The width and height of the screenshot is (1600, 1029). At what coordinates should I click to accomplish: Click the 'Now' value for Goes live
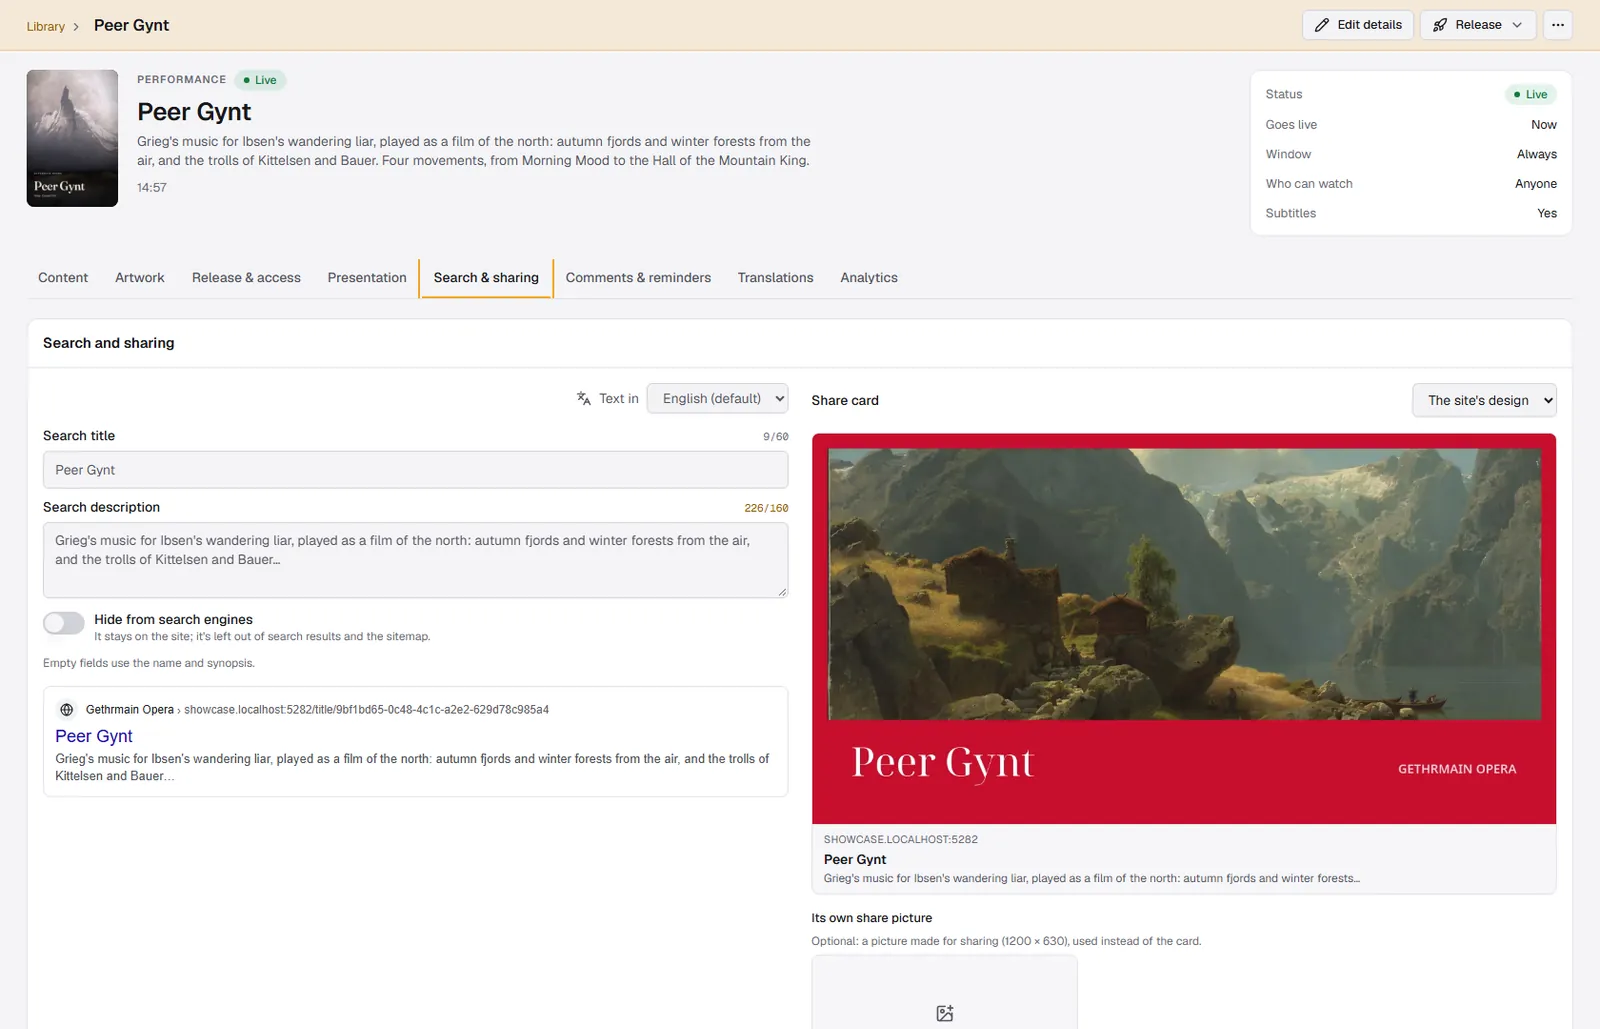click(x=1544, y=125)
